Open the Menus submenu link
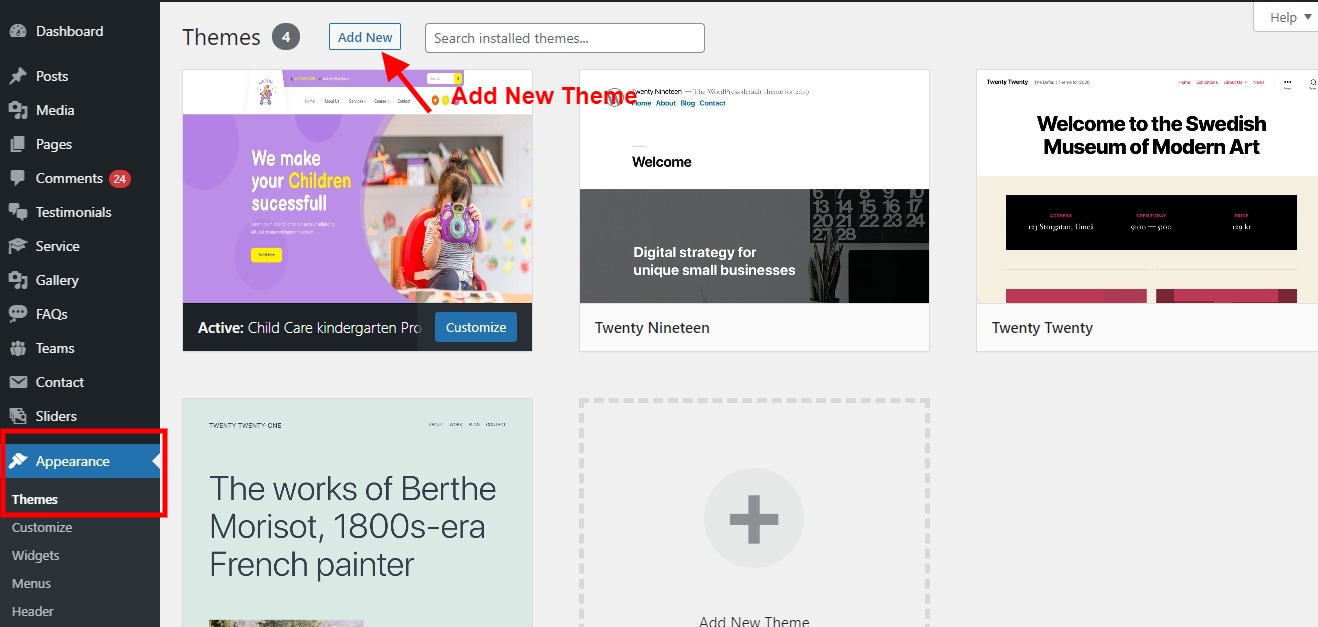The image size is (1318, 627). tap(31, 583)
